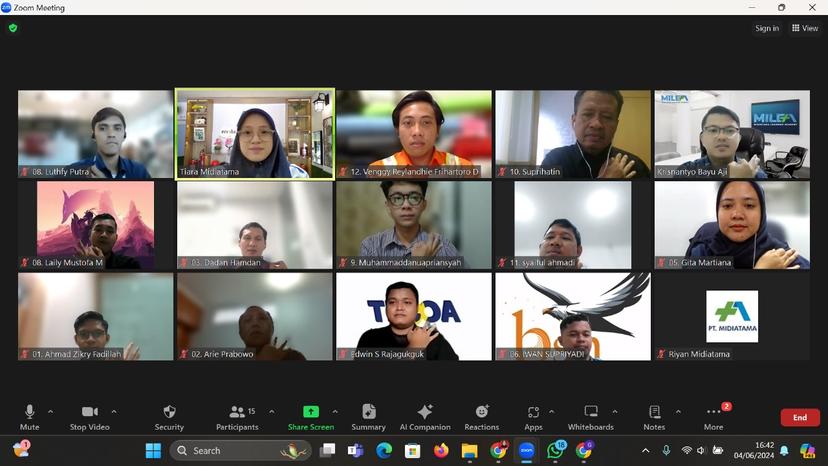
Task: Click the "03. Dadan Hamdan" name label
Action: tap(225, 263)
